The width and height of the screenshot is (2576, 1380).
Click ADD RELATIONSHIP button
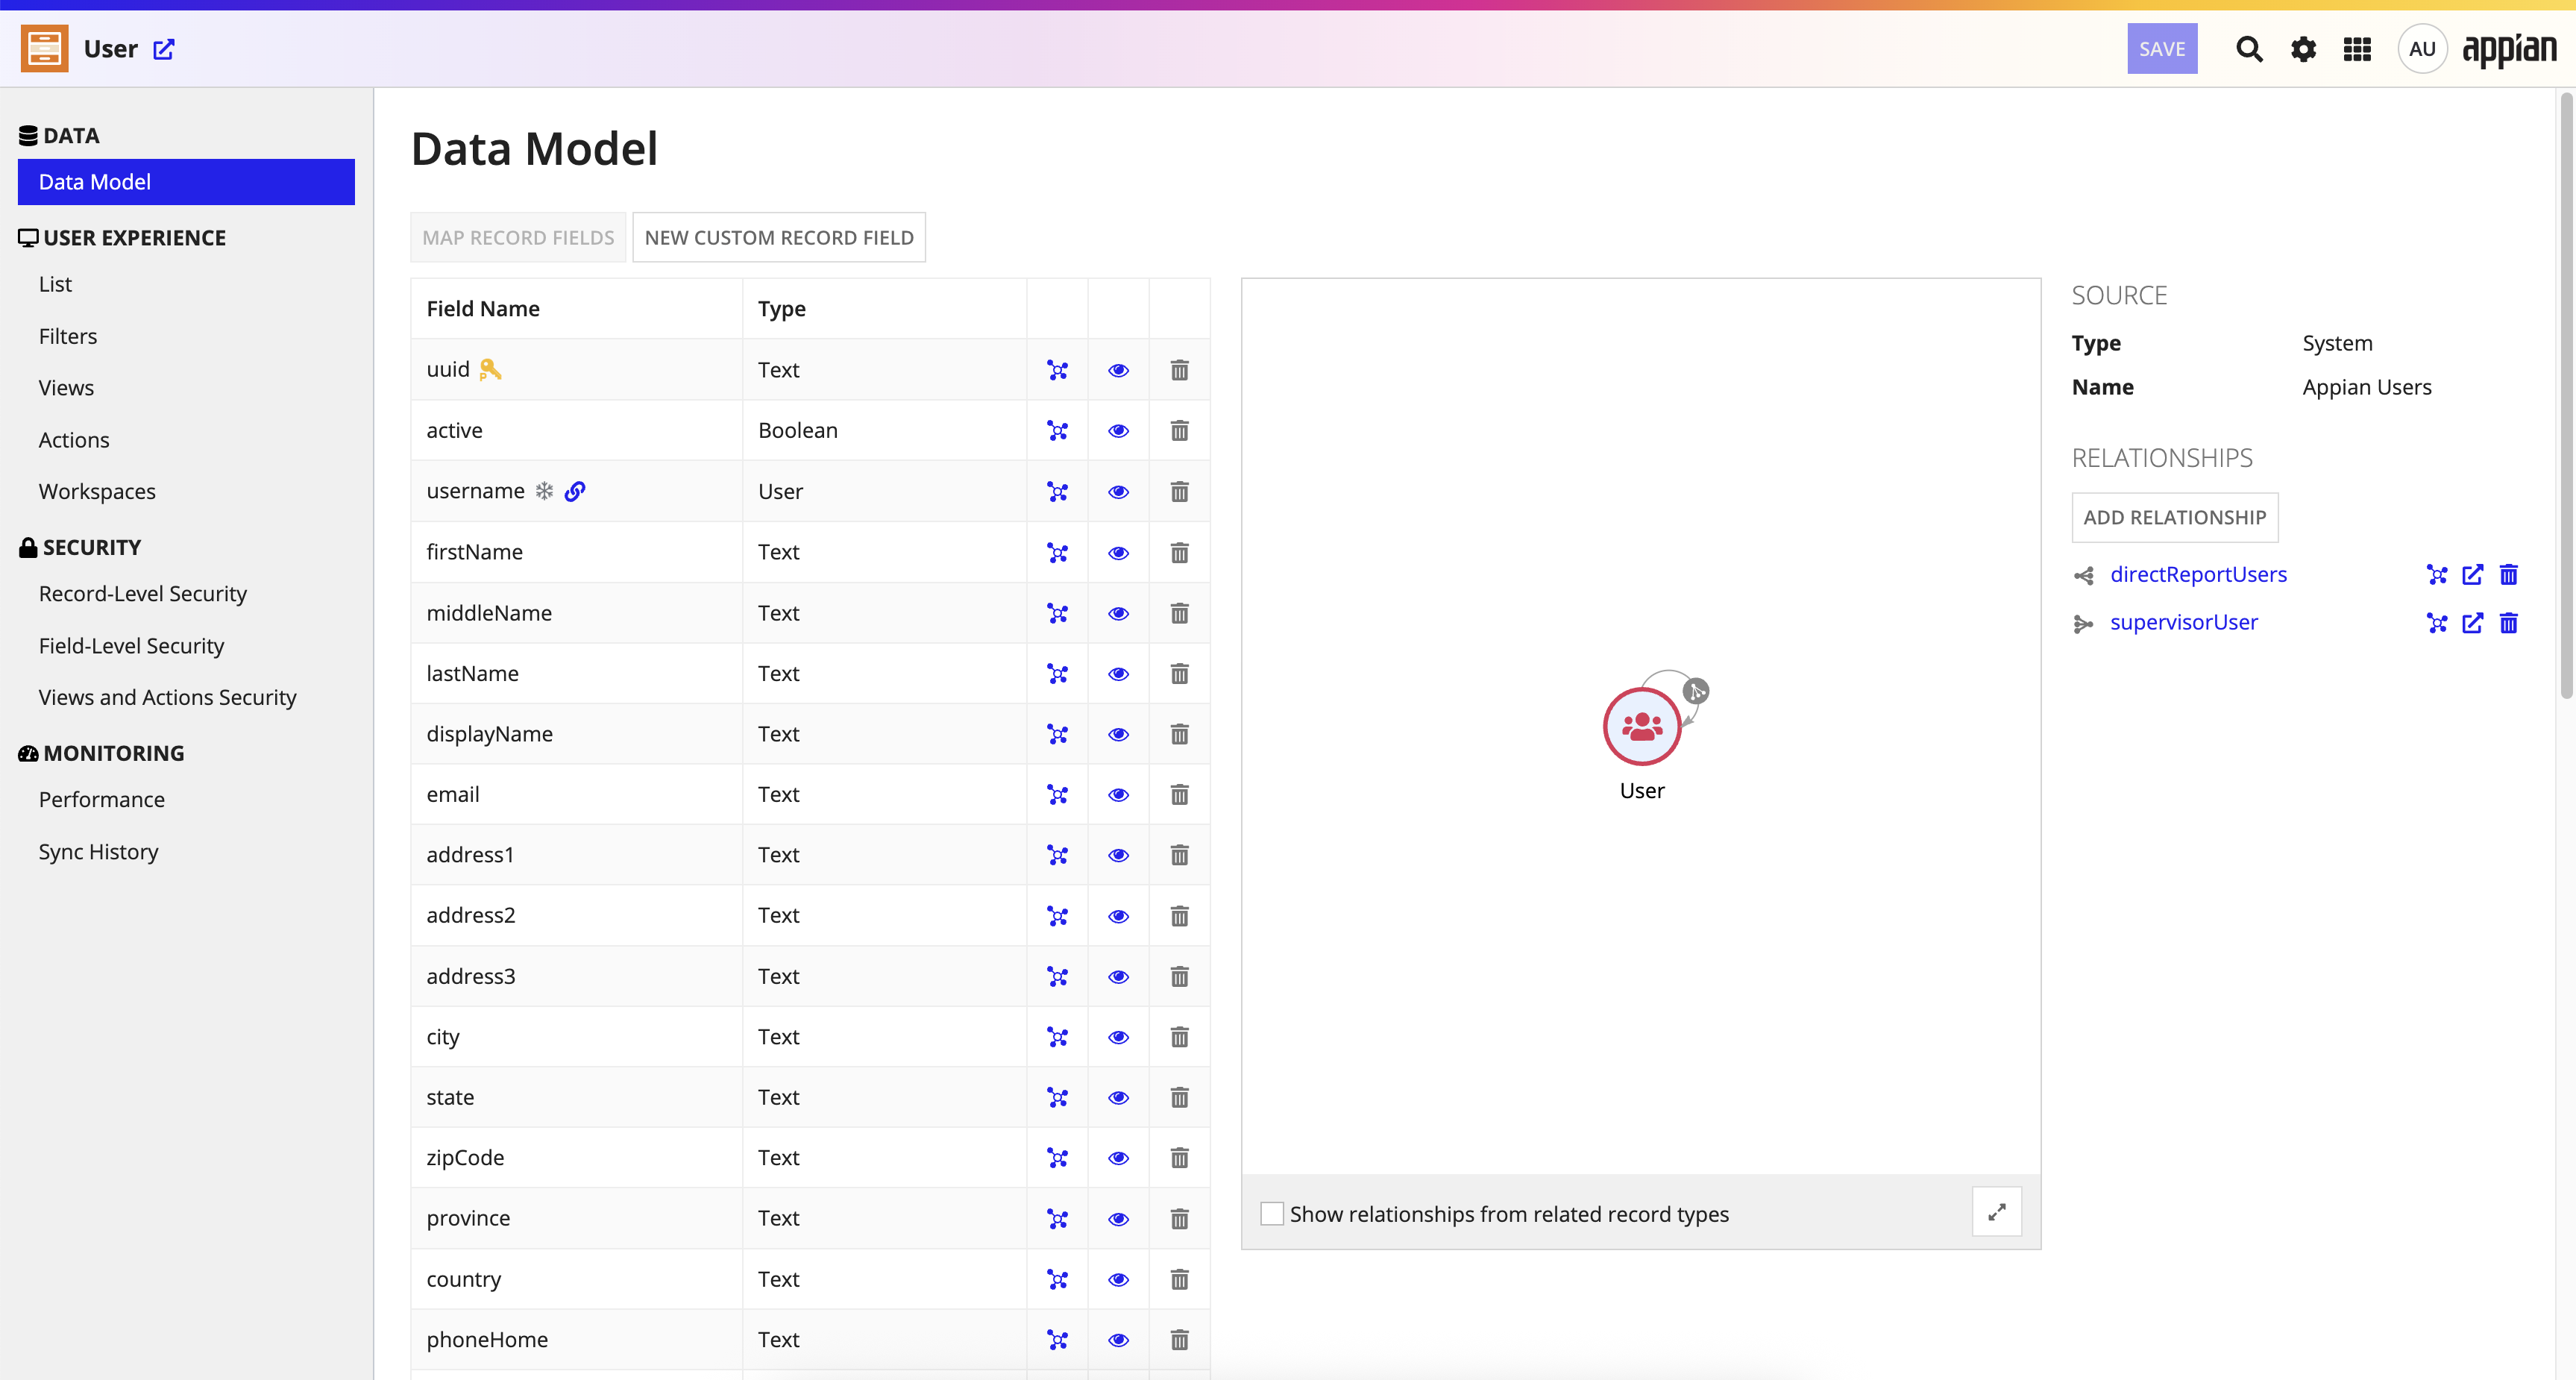pyautogui.click(x=2174, y=518)
